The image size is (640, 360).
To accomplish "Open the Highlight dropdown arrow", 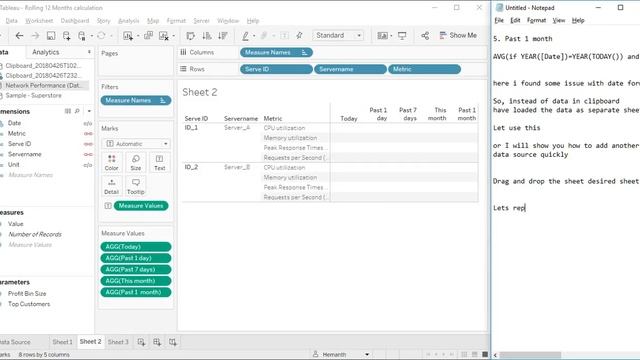I will point(254,36).
